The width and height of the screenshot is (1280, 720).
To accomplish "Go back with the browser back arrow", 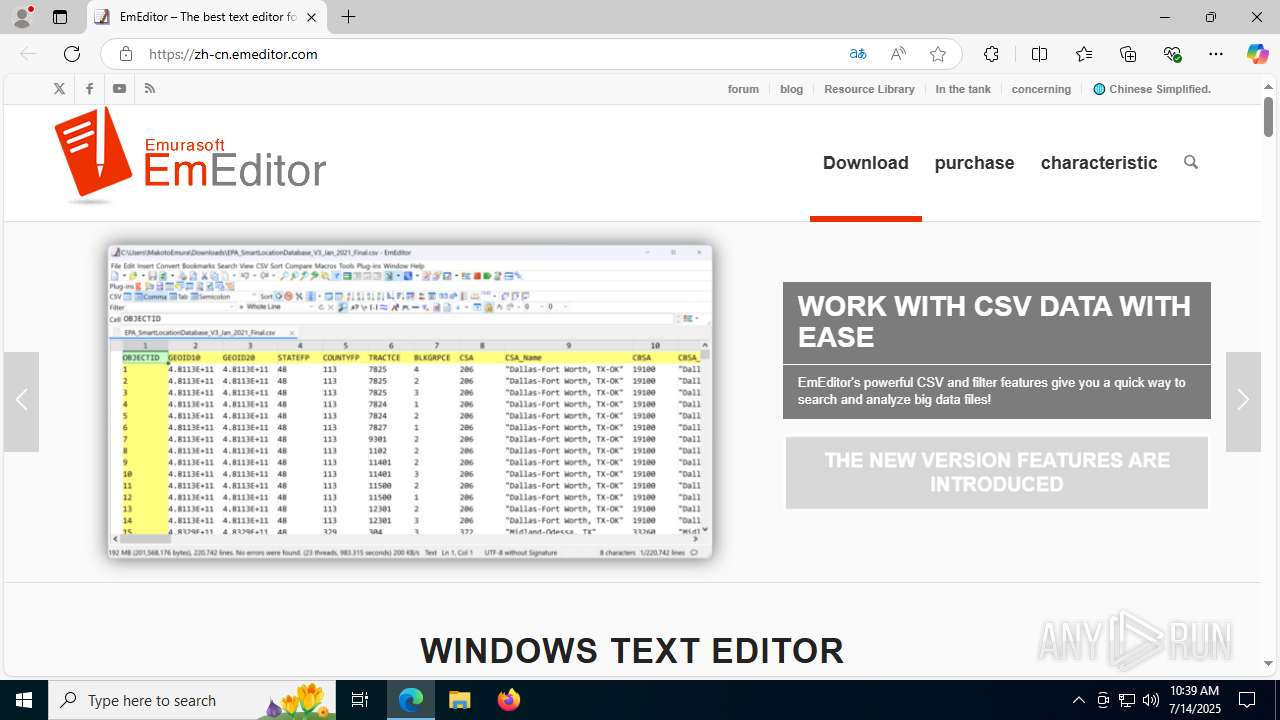I will tap(28, 54).
